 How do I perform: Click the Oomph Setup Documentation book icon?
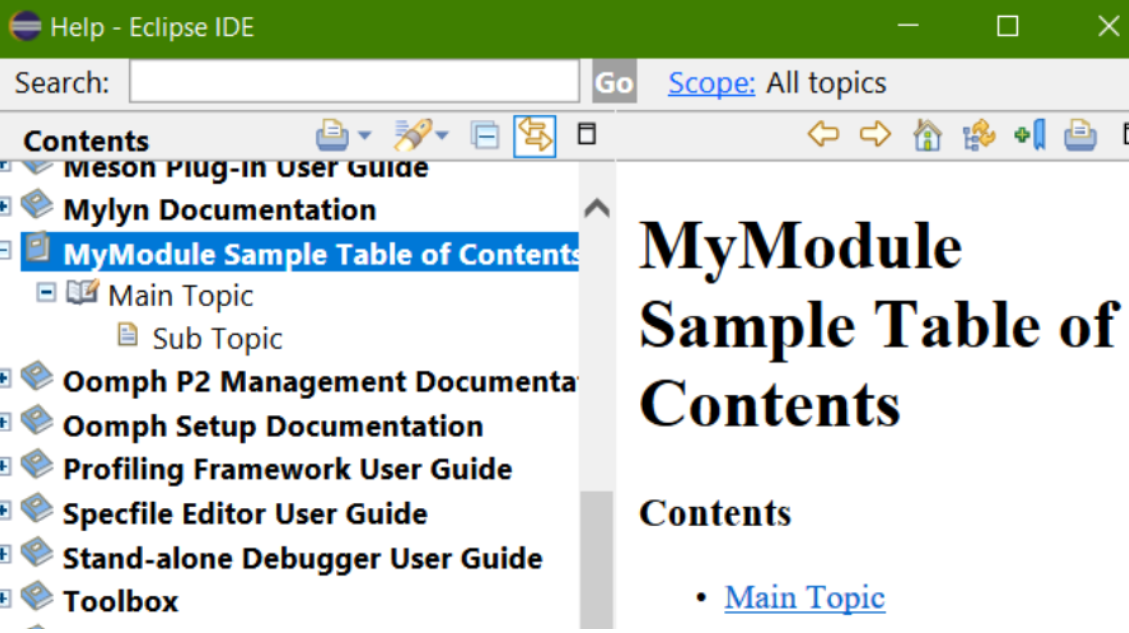coord(37,421)
